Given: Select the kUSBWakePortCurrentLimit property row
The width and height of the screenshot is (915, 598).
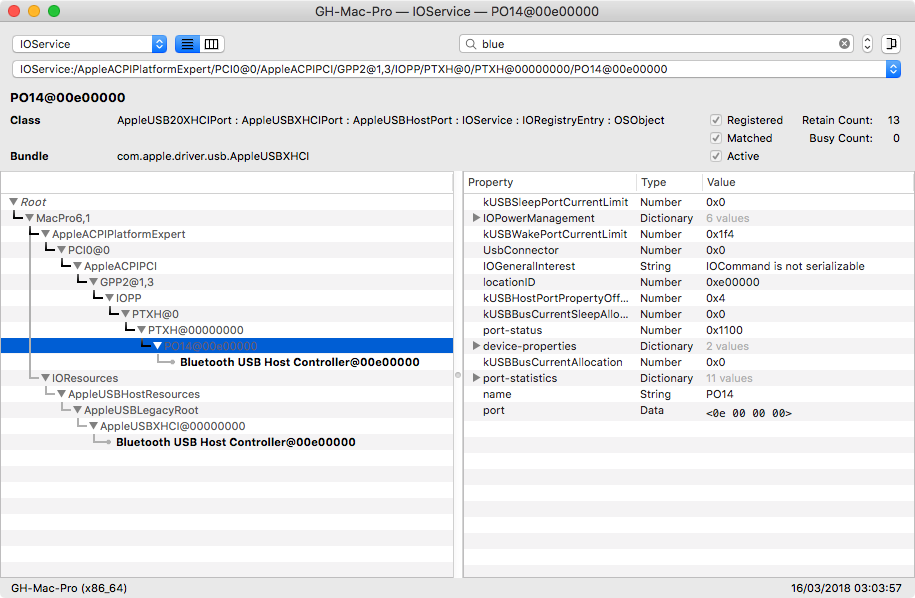Looking at the screenshot, I should (689, 234).
